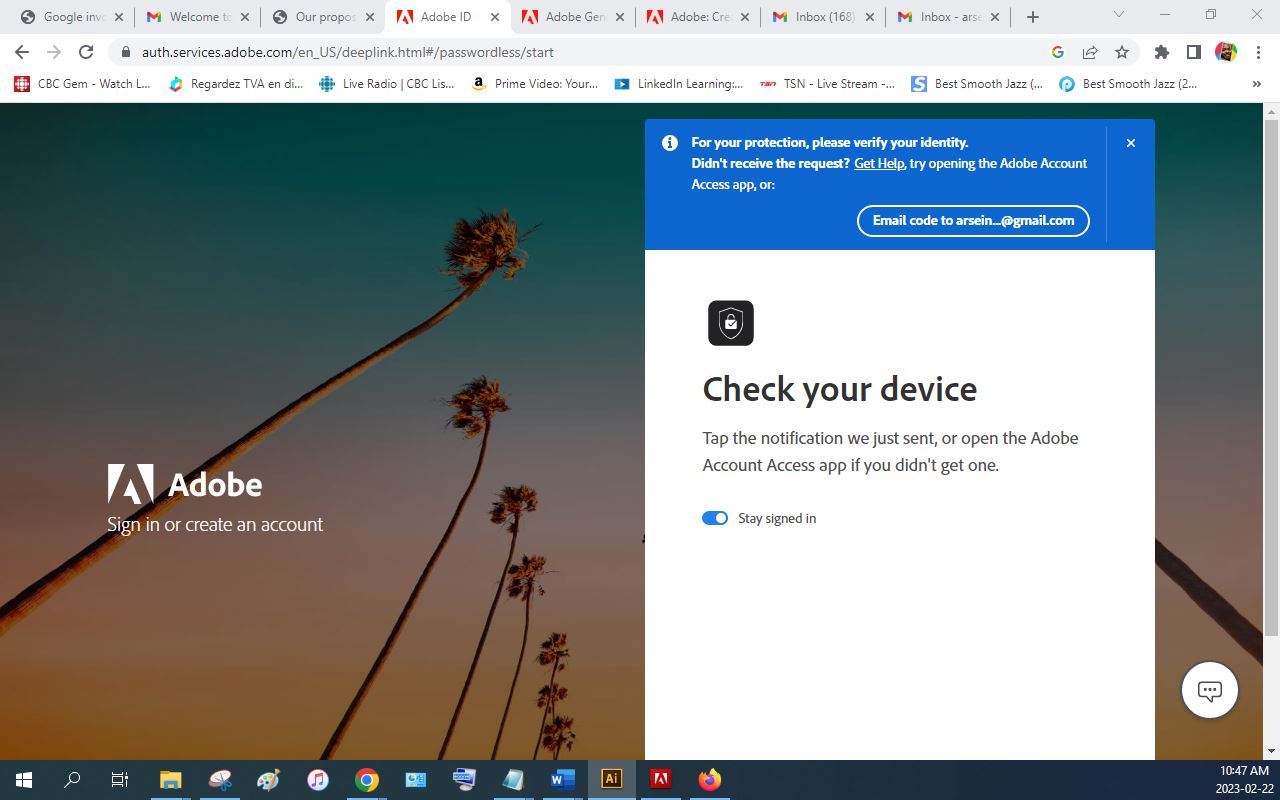This screenshot has height=800, width=1280.
Task: Open the Chrome three-dot menu
Action: [1258, 52]
